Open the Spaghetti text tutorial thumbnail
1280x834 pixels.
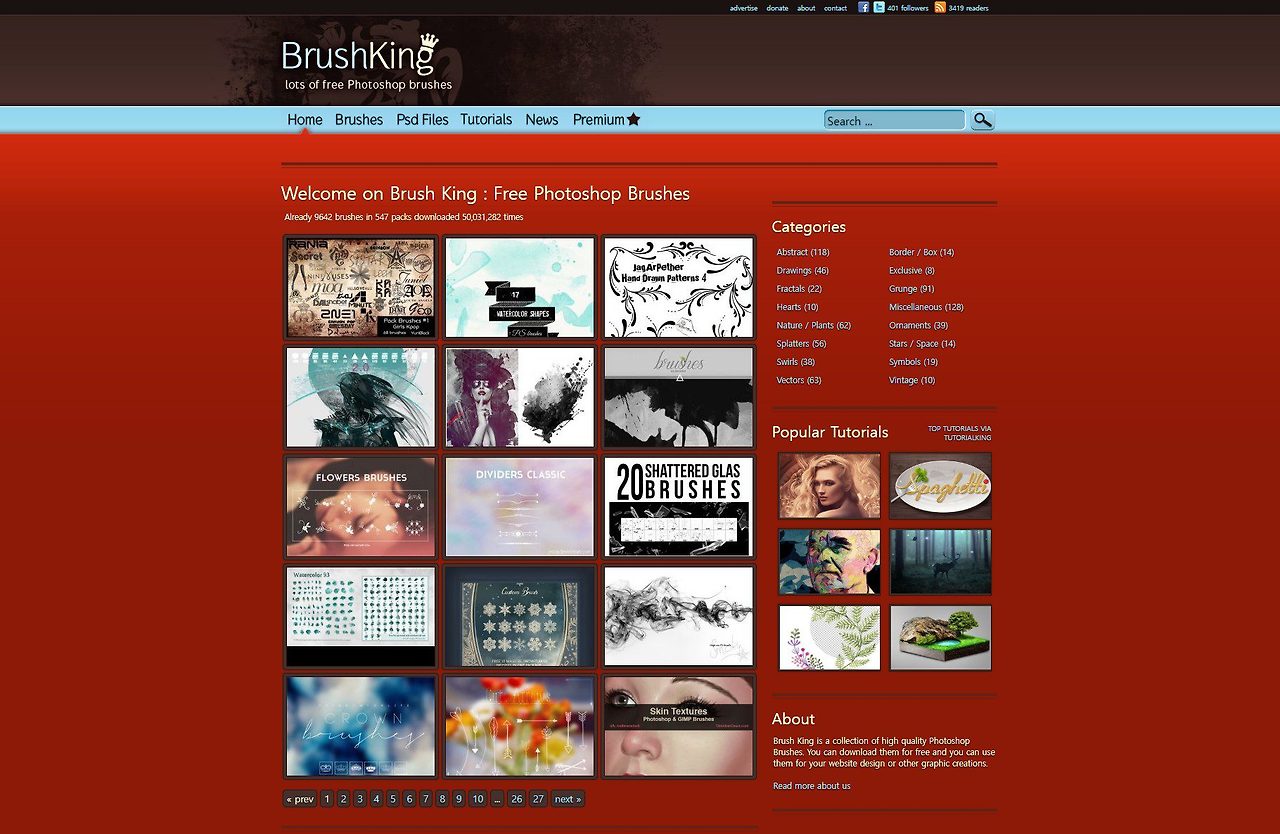(940, 486)
